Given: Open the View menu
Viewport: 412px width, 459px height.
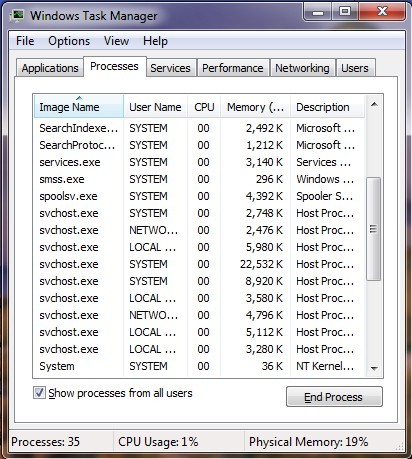Looking at the screenshot, I should click(116, 41).
